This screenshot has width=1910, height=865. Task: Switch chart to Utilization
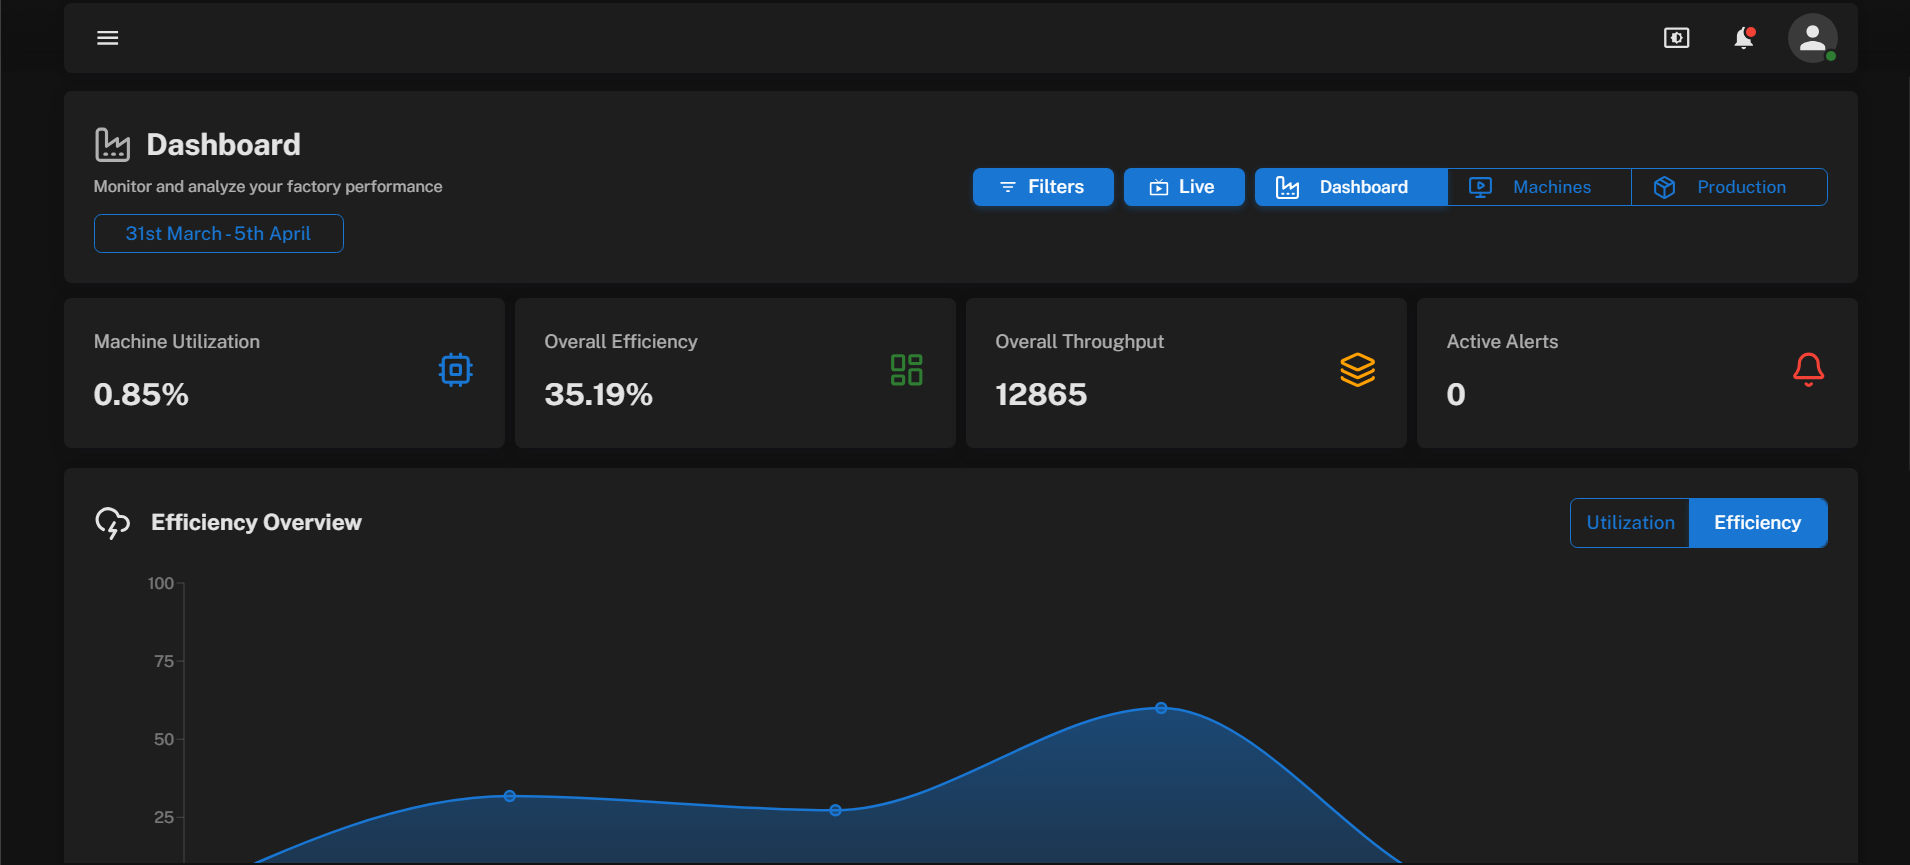tap(1630, 523)
